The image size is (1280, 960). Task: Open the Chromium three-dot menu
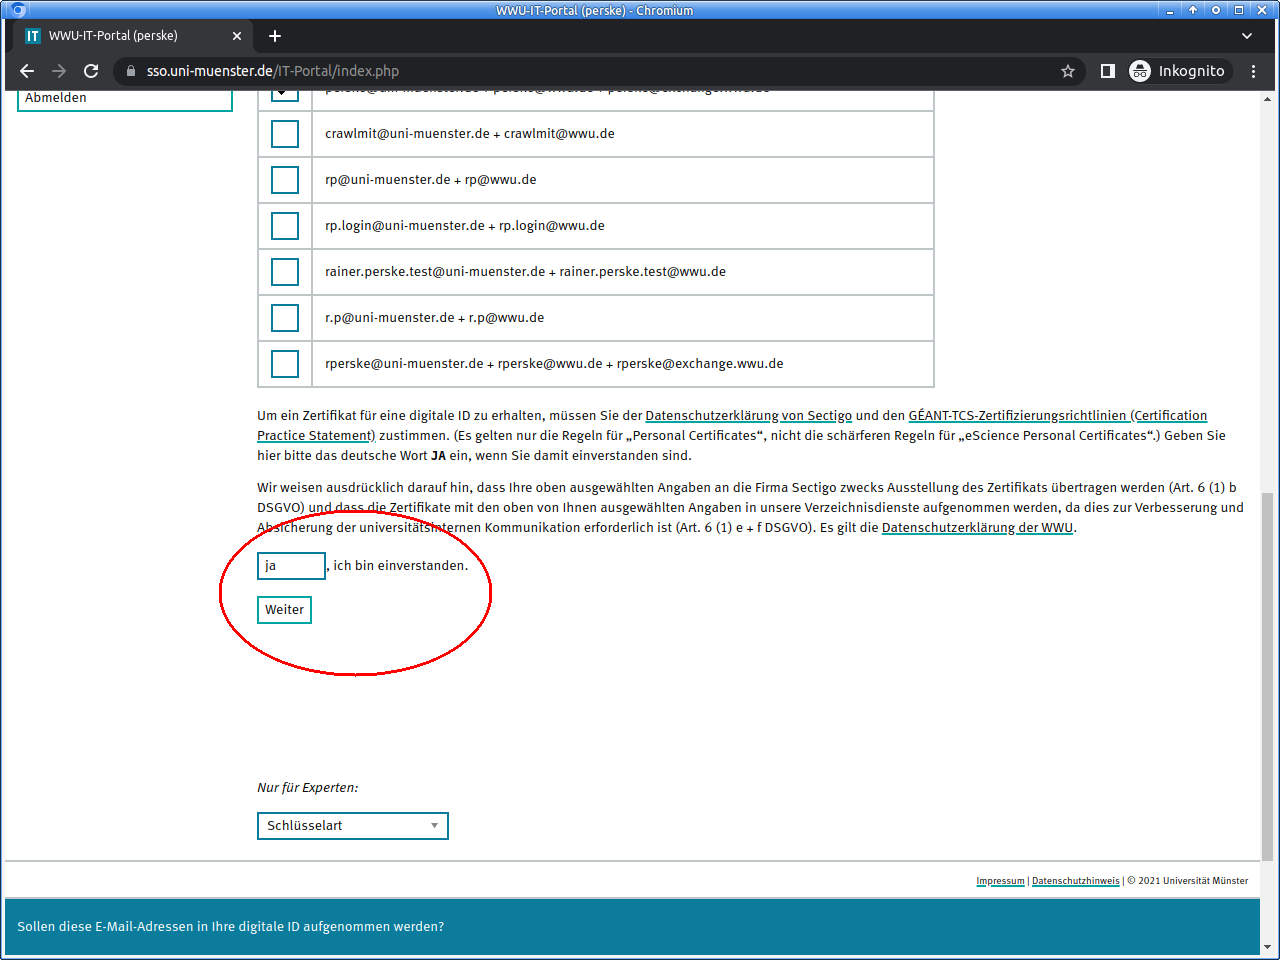[x=1253, y=71]
